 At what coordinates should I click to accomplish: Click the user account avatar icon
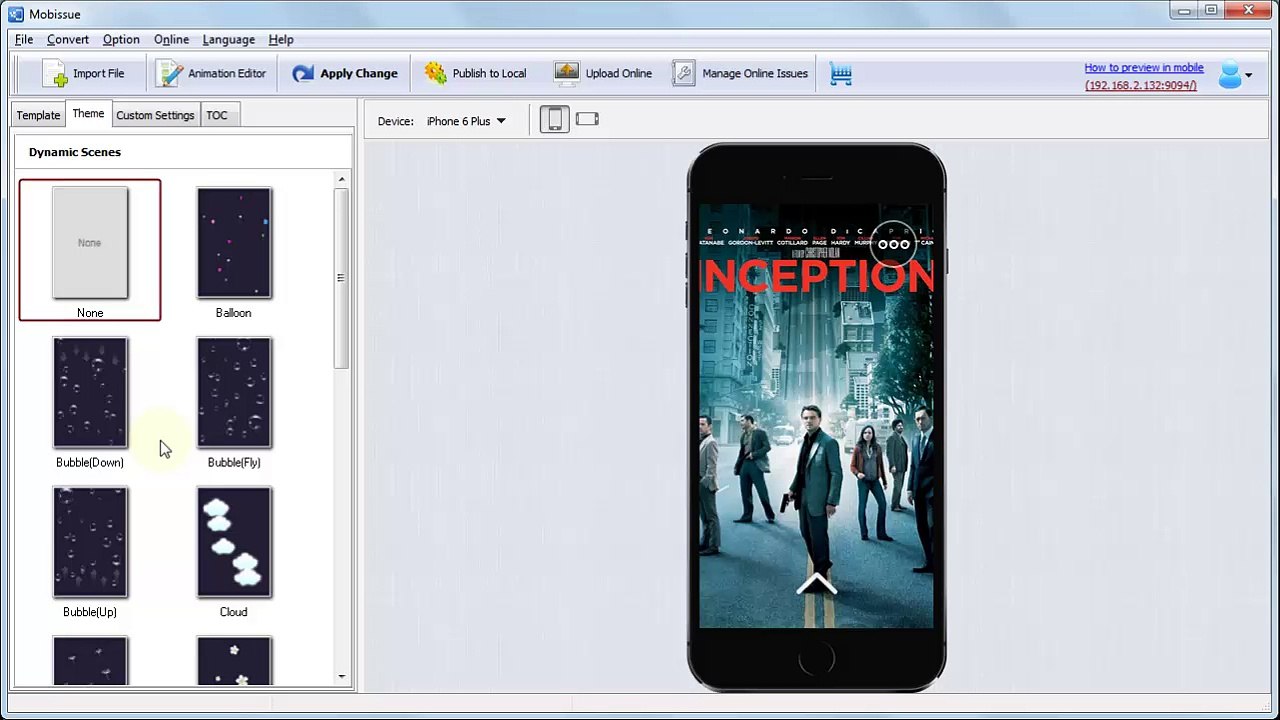pyautogui.click(x=1230, y=74)
